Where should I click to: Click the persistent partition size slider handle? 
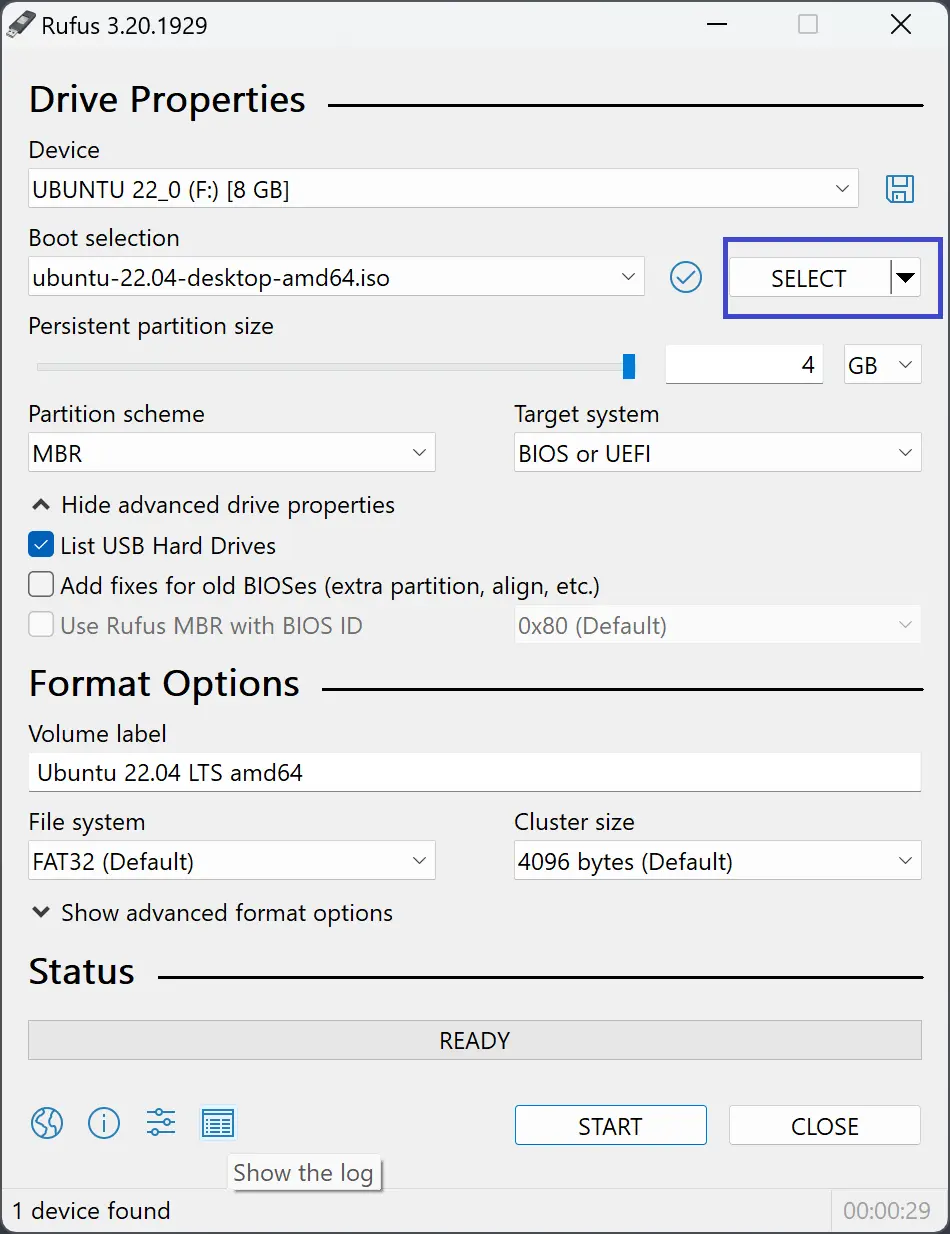click(629, 367)
